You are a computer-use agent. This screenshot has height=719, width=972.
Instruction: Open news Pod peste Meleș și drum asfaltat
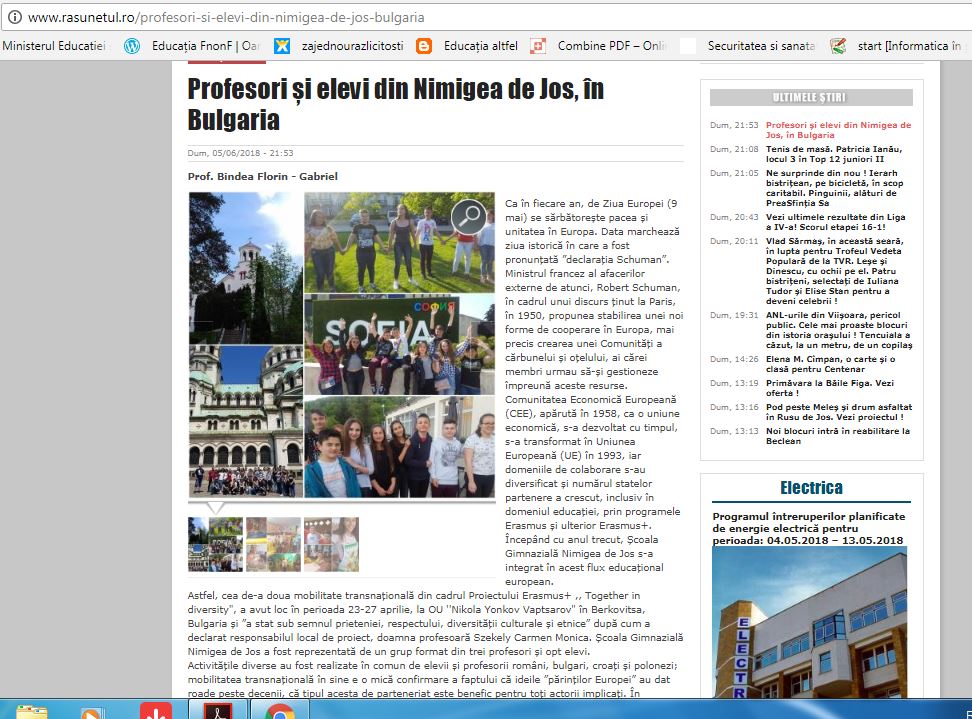[839, 412]
